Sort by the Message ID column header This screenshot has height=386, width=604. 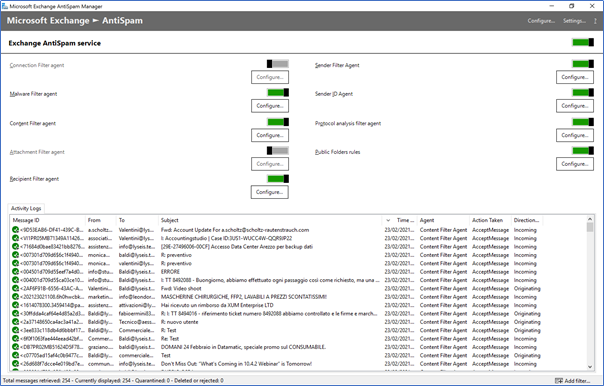coord(47,220)
